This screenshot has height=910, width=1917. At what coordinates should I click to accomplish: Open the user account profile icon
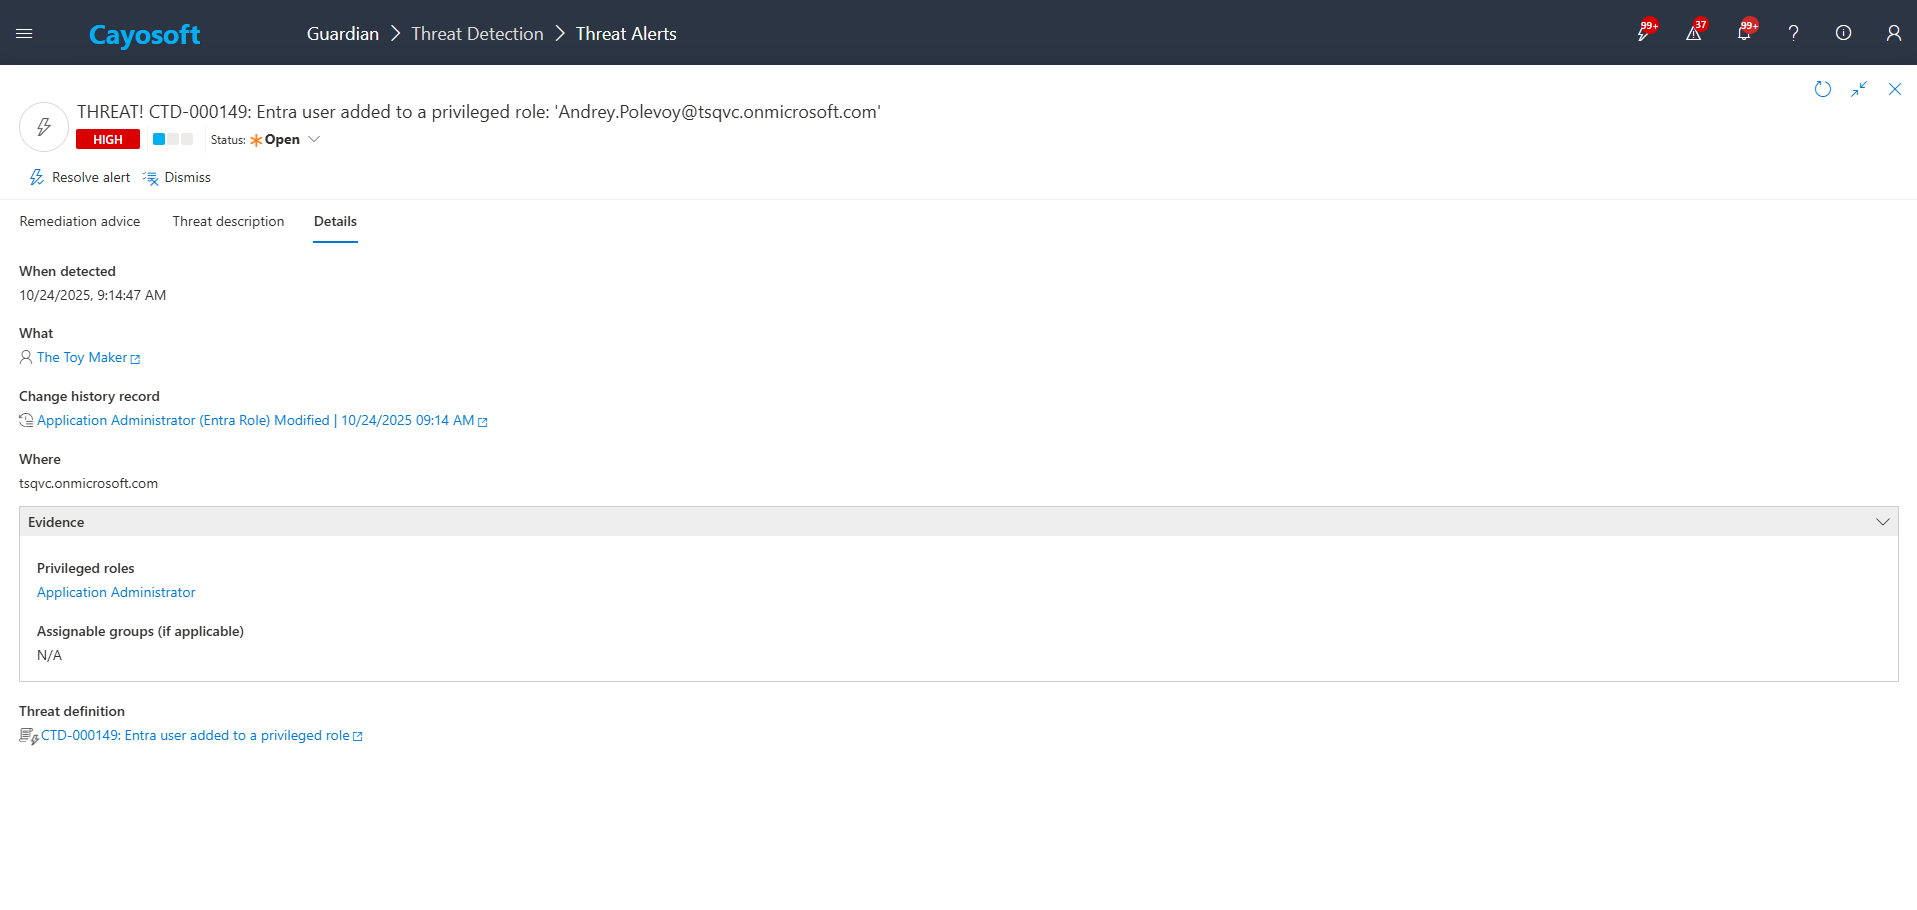click(x=1893, y=33)
